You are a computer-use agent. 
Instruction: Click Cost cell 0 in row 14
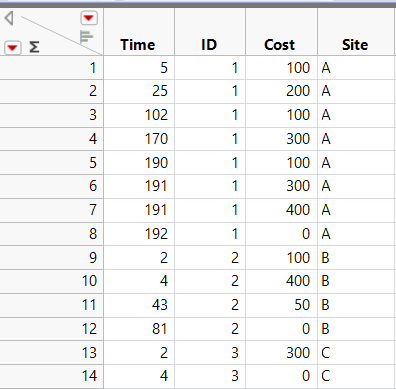pyautogui.click(x=282, y=376)
